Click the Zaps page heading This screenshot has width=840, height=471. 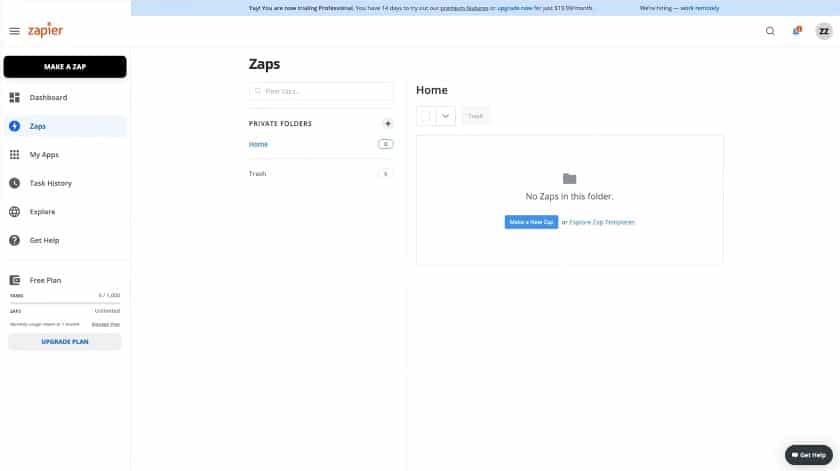(264, 64)
